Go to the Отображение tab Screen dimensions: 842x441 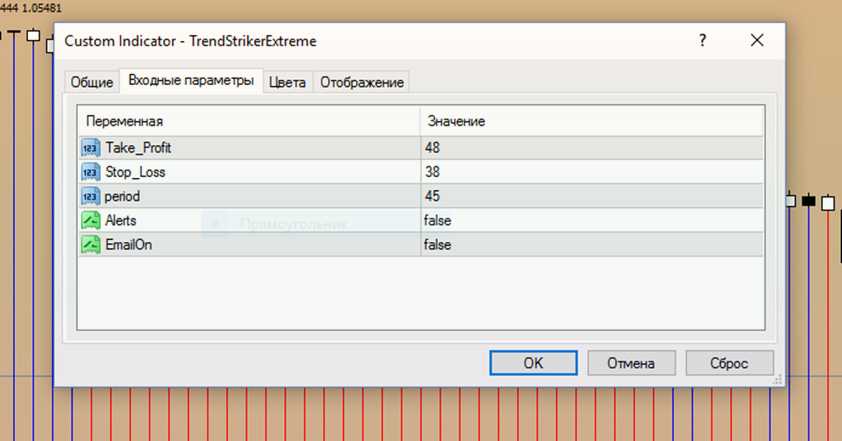click(361, 83)
